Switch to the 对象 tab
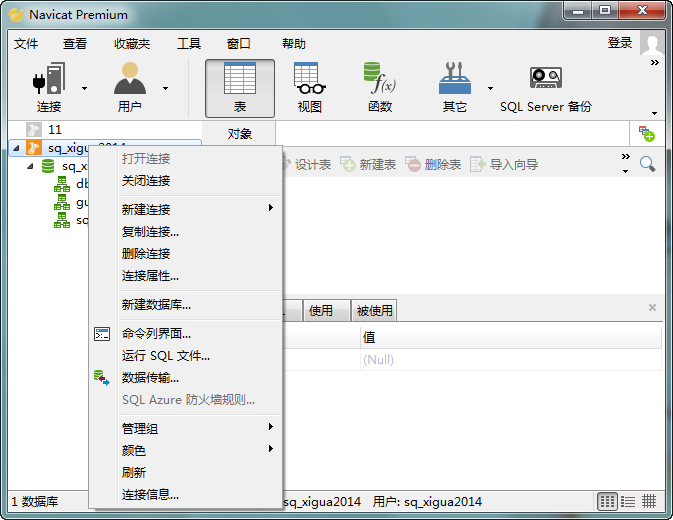Screen dimensions: 673x520 239,134
